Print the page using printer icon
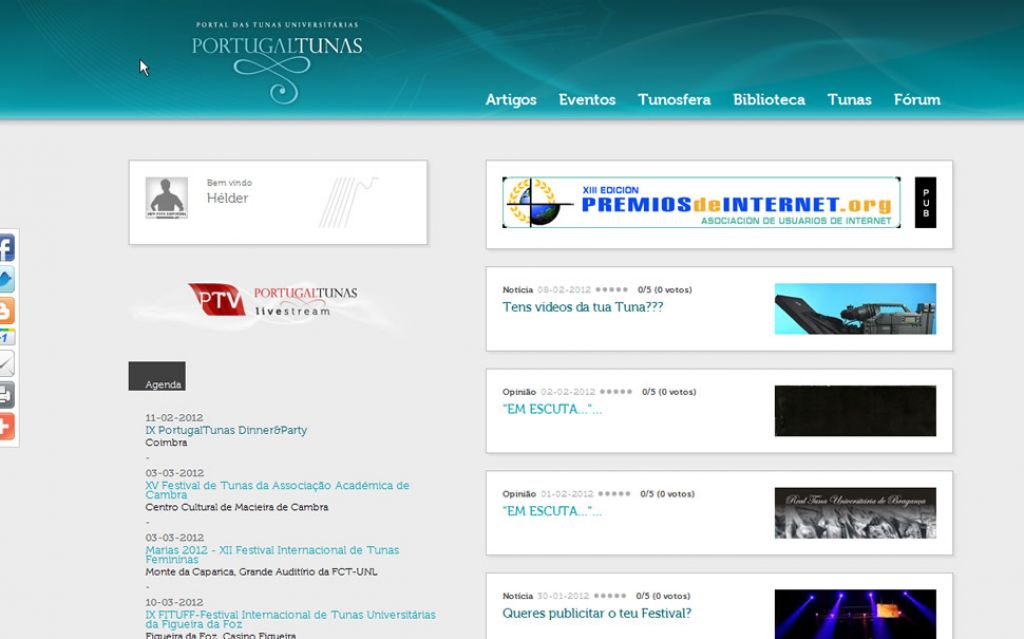This screenshot has width=1024, height=639. click(x=6, y=395)
